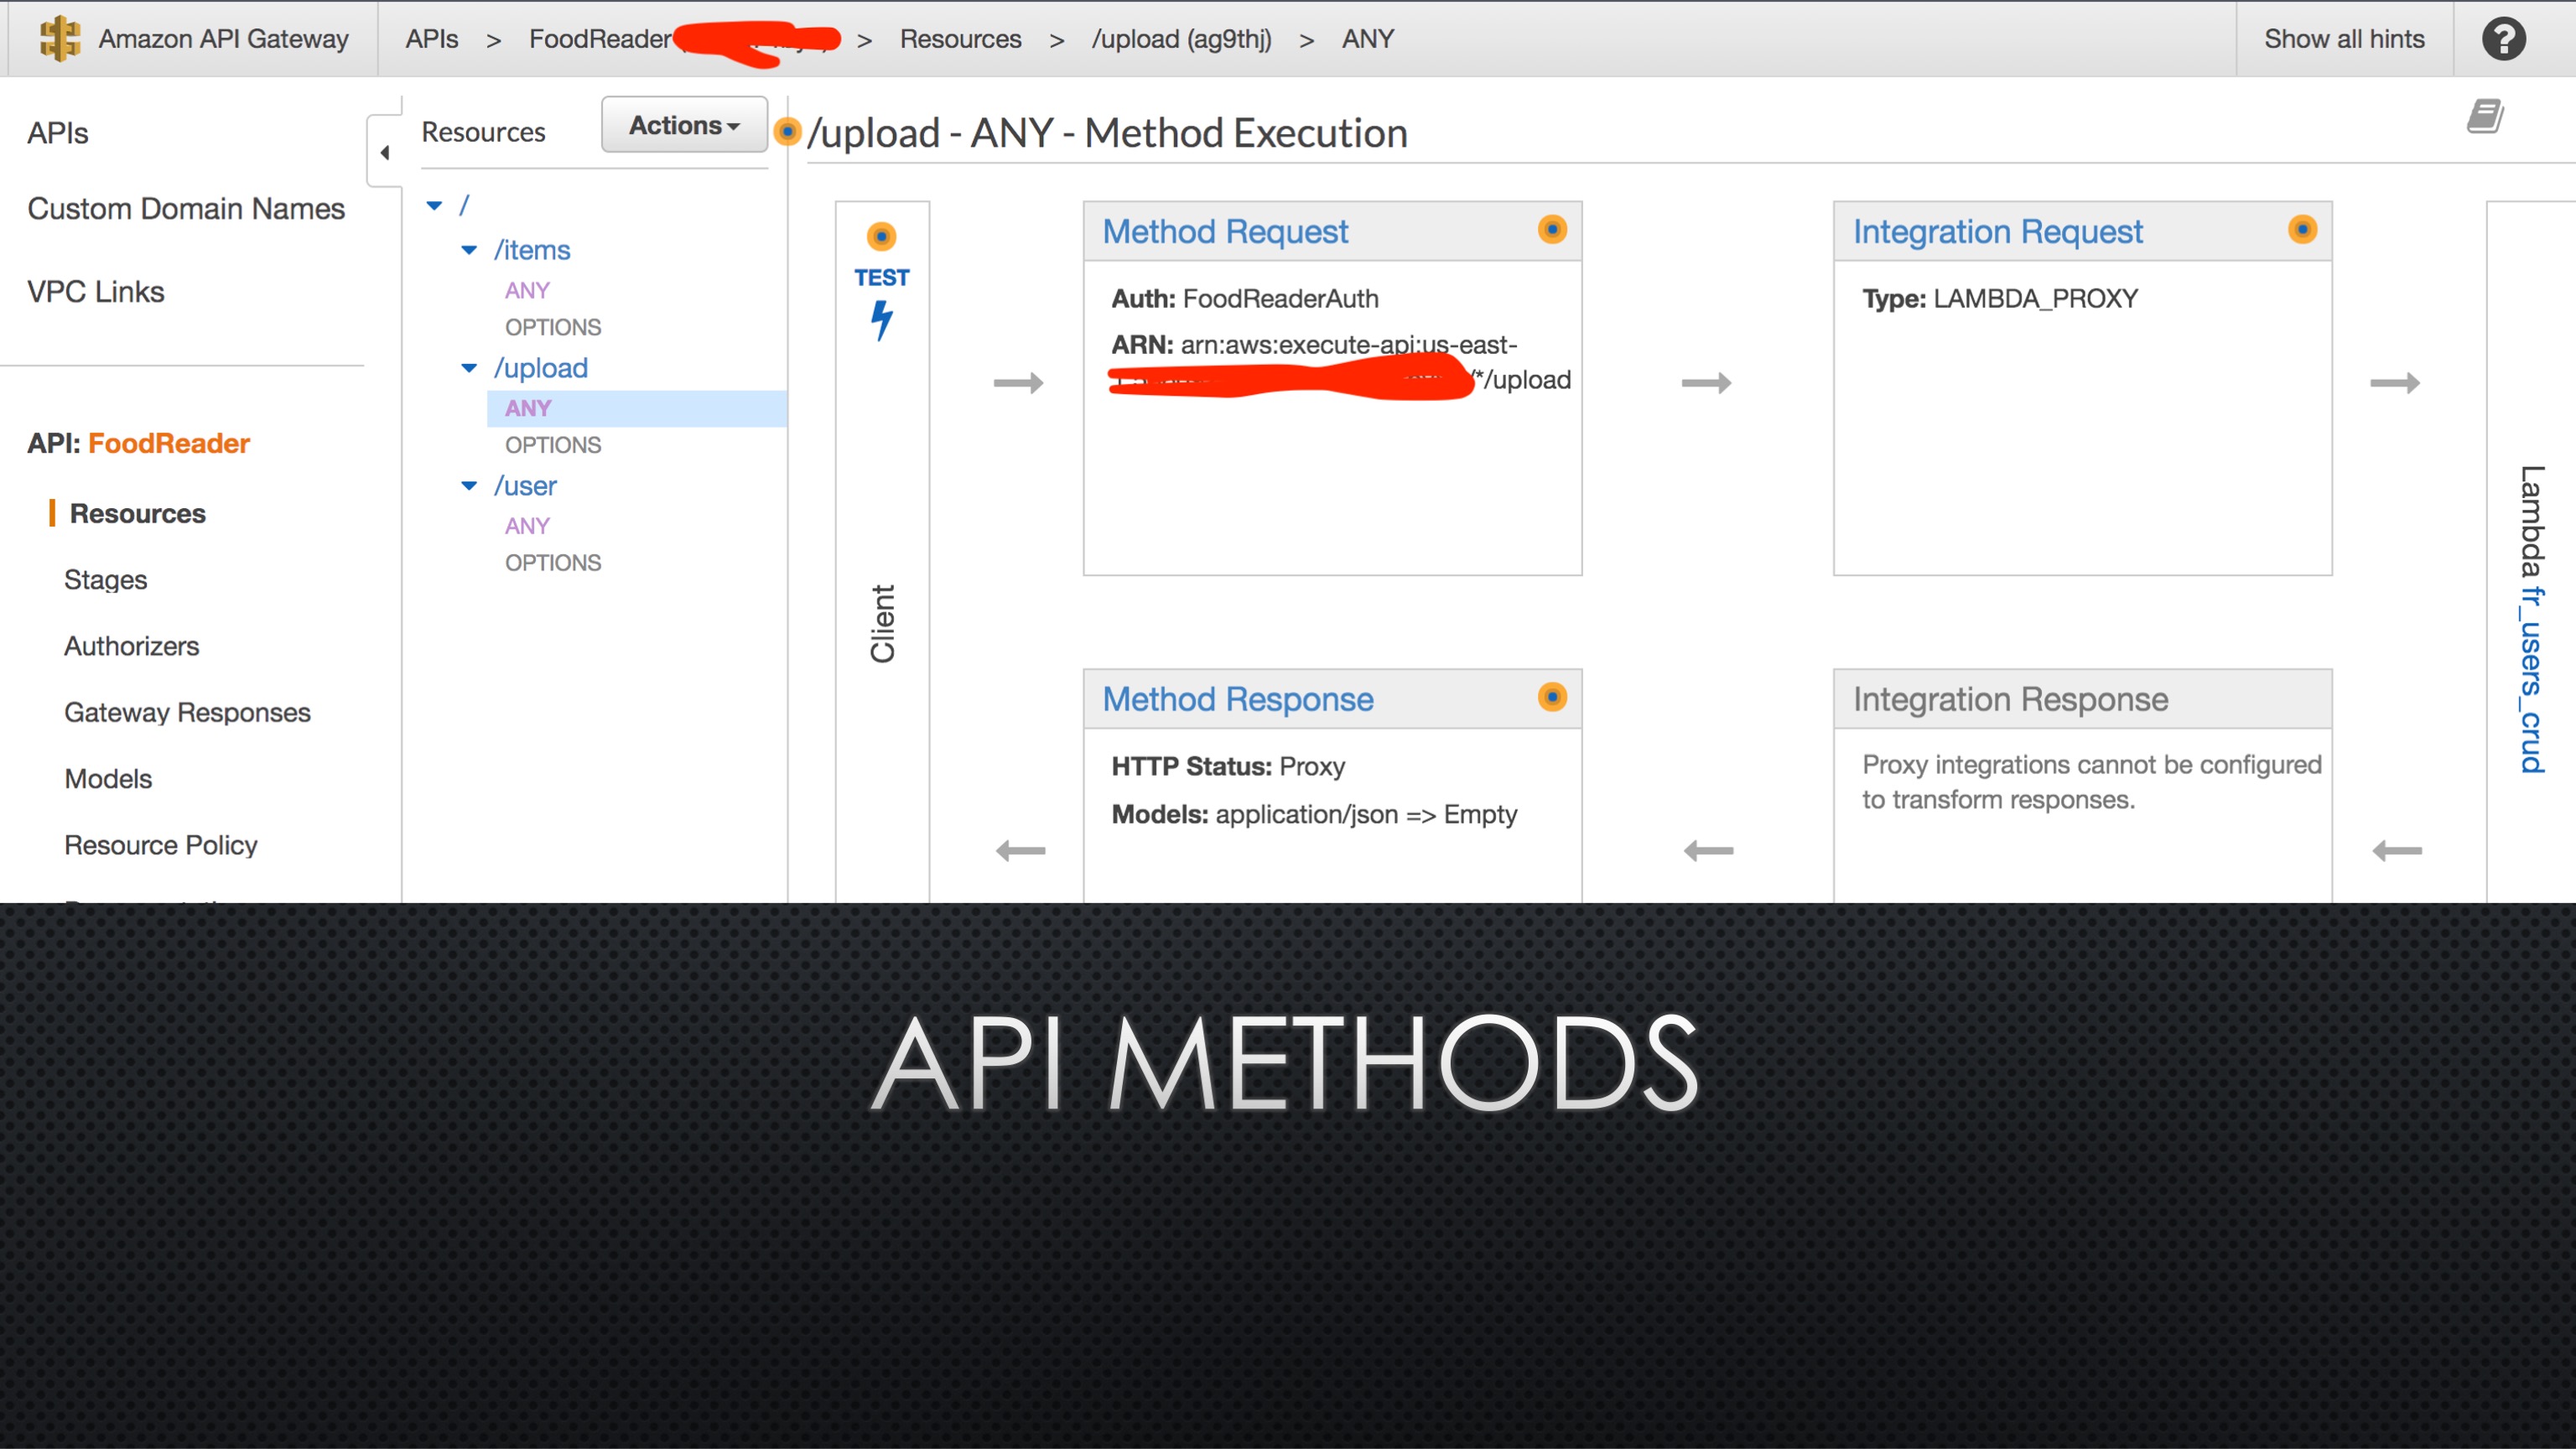Click the Integration Request hint dot
The image size is (2576, 1449).
[x=2302, y=229]
